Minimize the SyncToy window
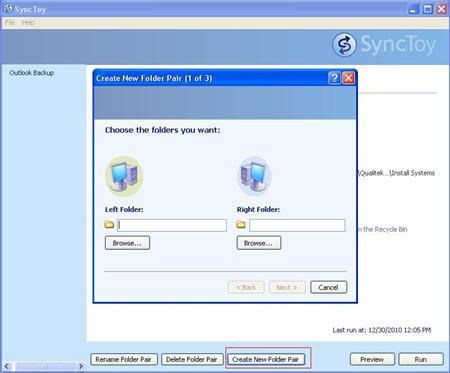Screen dimensions: 450x373 413,9
